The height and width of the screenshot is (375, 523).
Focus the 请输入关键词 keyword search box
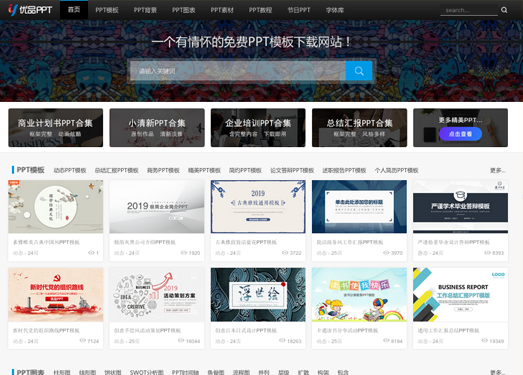237,71
